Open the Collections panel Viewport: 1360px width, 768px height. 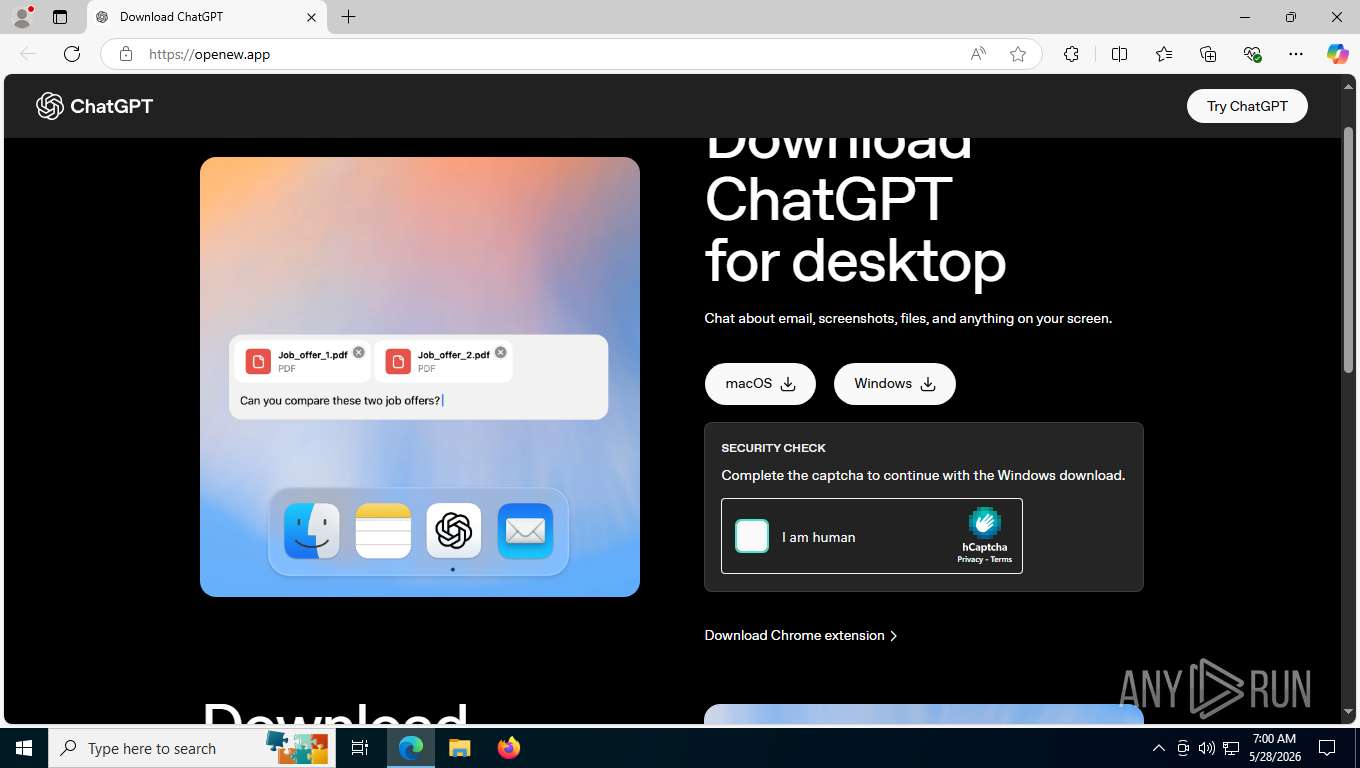(x=1208, y=54)
